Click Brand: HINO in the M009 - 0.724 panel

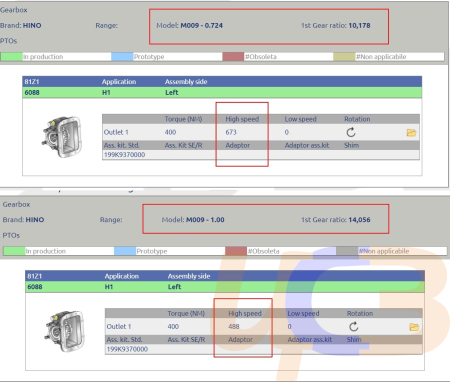21,25
